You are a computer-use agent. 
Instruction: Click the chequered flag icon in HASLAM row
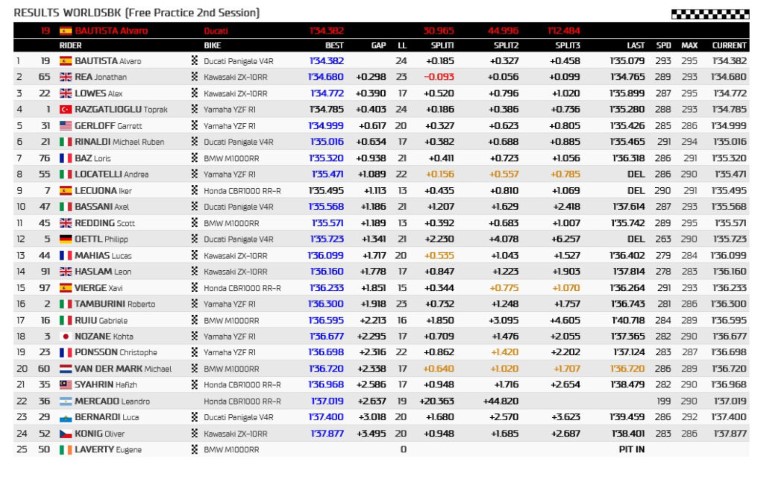pyautogui.click(x=194, y=271)
